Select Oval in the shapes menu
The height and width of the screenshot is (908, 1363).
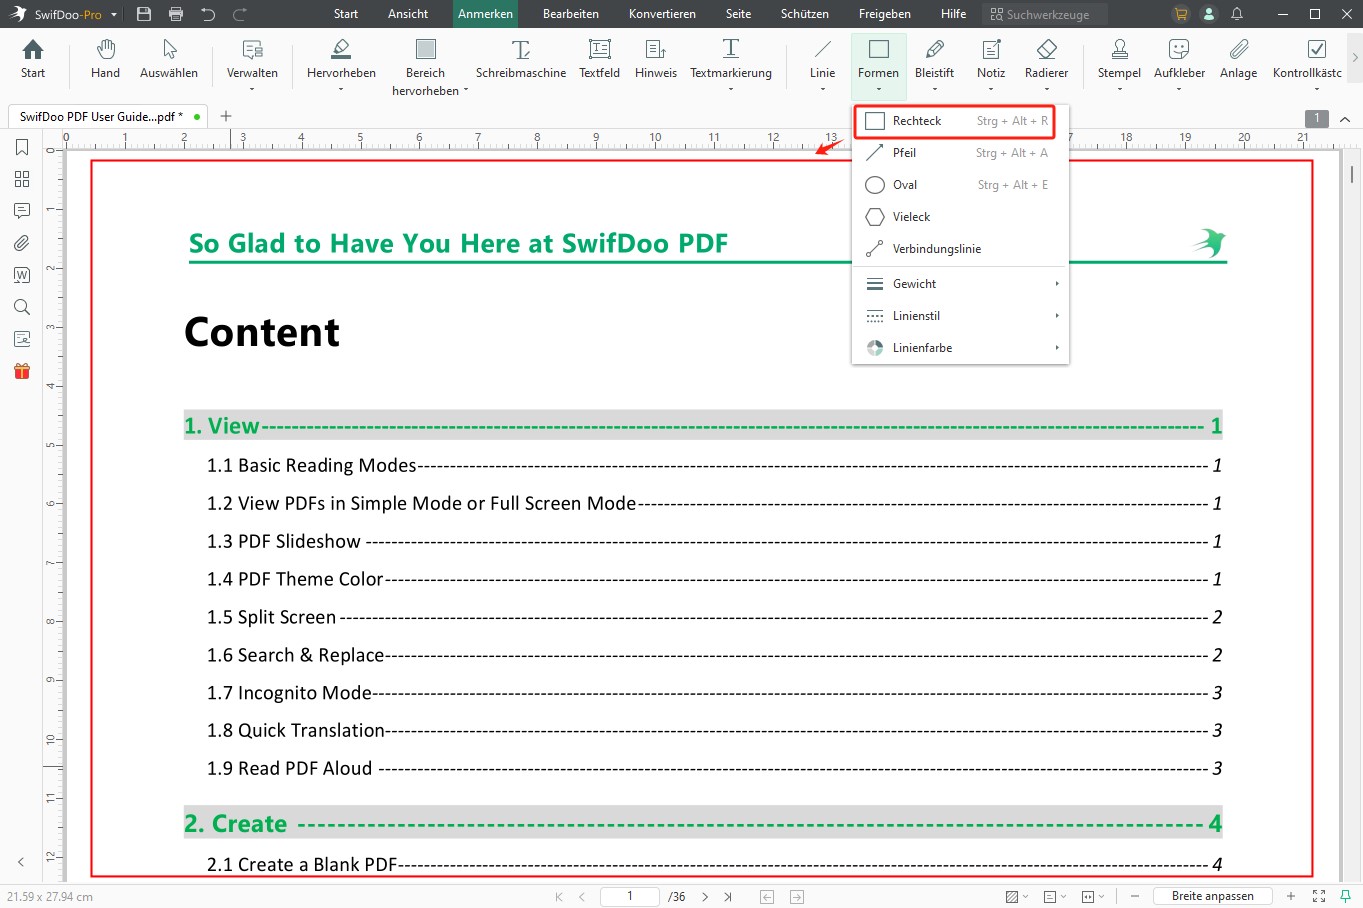[960, 185]
